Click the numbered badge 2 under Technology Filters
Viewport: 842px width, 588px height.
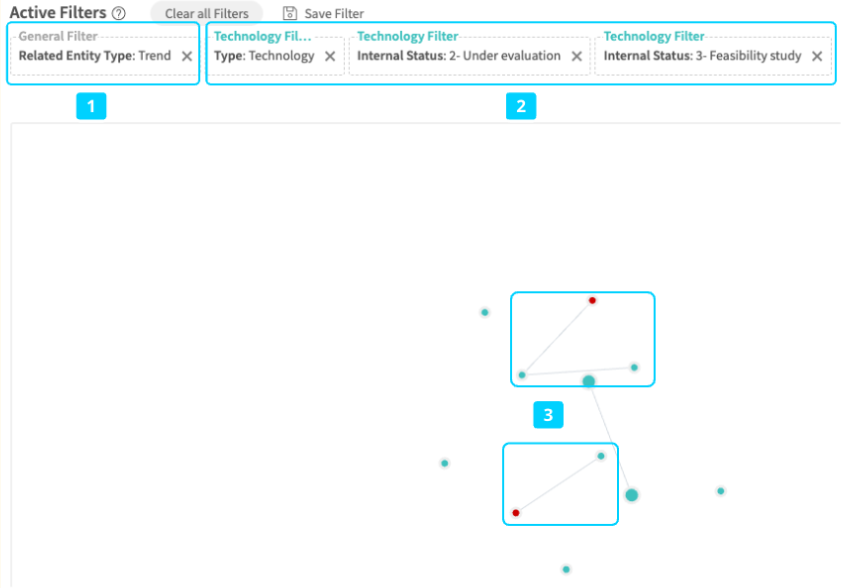[520, 106]
